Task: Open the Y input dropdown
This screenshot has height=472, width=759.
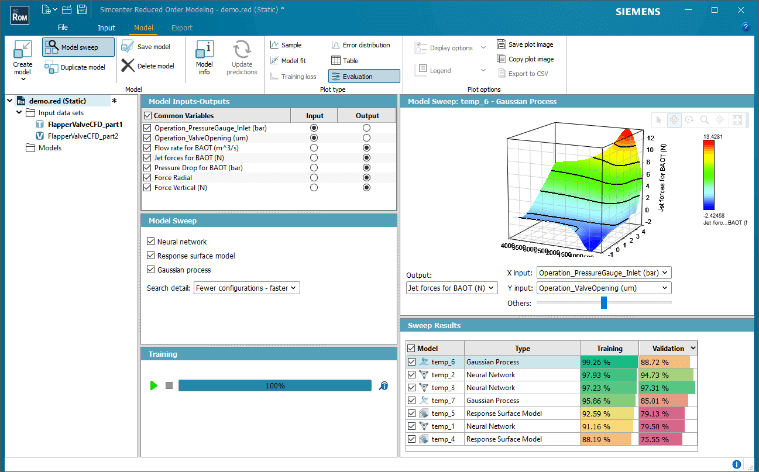Action: pyautogui.click(x=604, y=288)
